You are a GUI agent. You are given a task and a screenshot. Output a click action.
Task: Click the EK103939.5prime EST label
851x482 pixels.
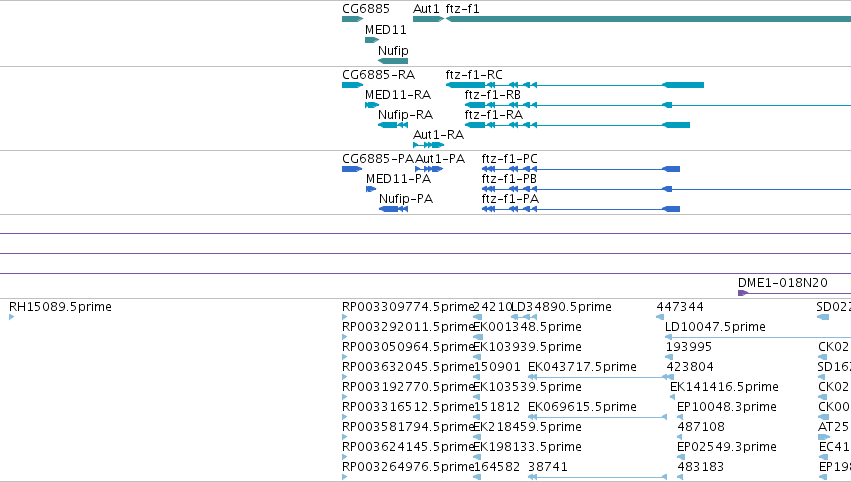click(528, 347)
